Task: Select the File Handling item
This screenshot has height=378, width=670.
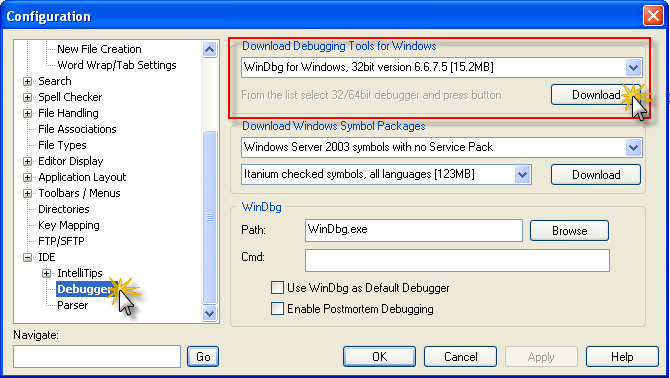Action: click(68, 113)
